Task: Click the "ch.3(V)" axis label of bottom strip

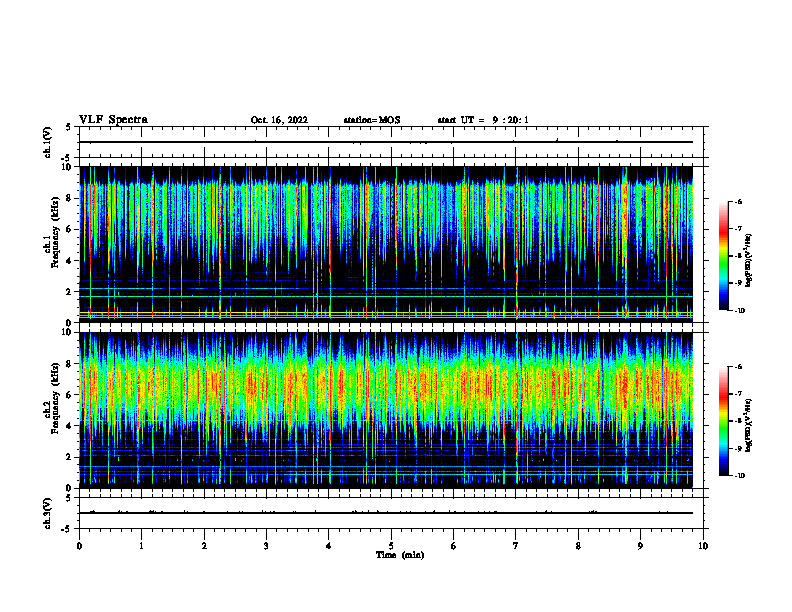Action: (48, 513)
